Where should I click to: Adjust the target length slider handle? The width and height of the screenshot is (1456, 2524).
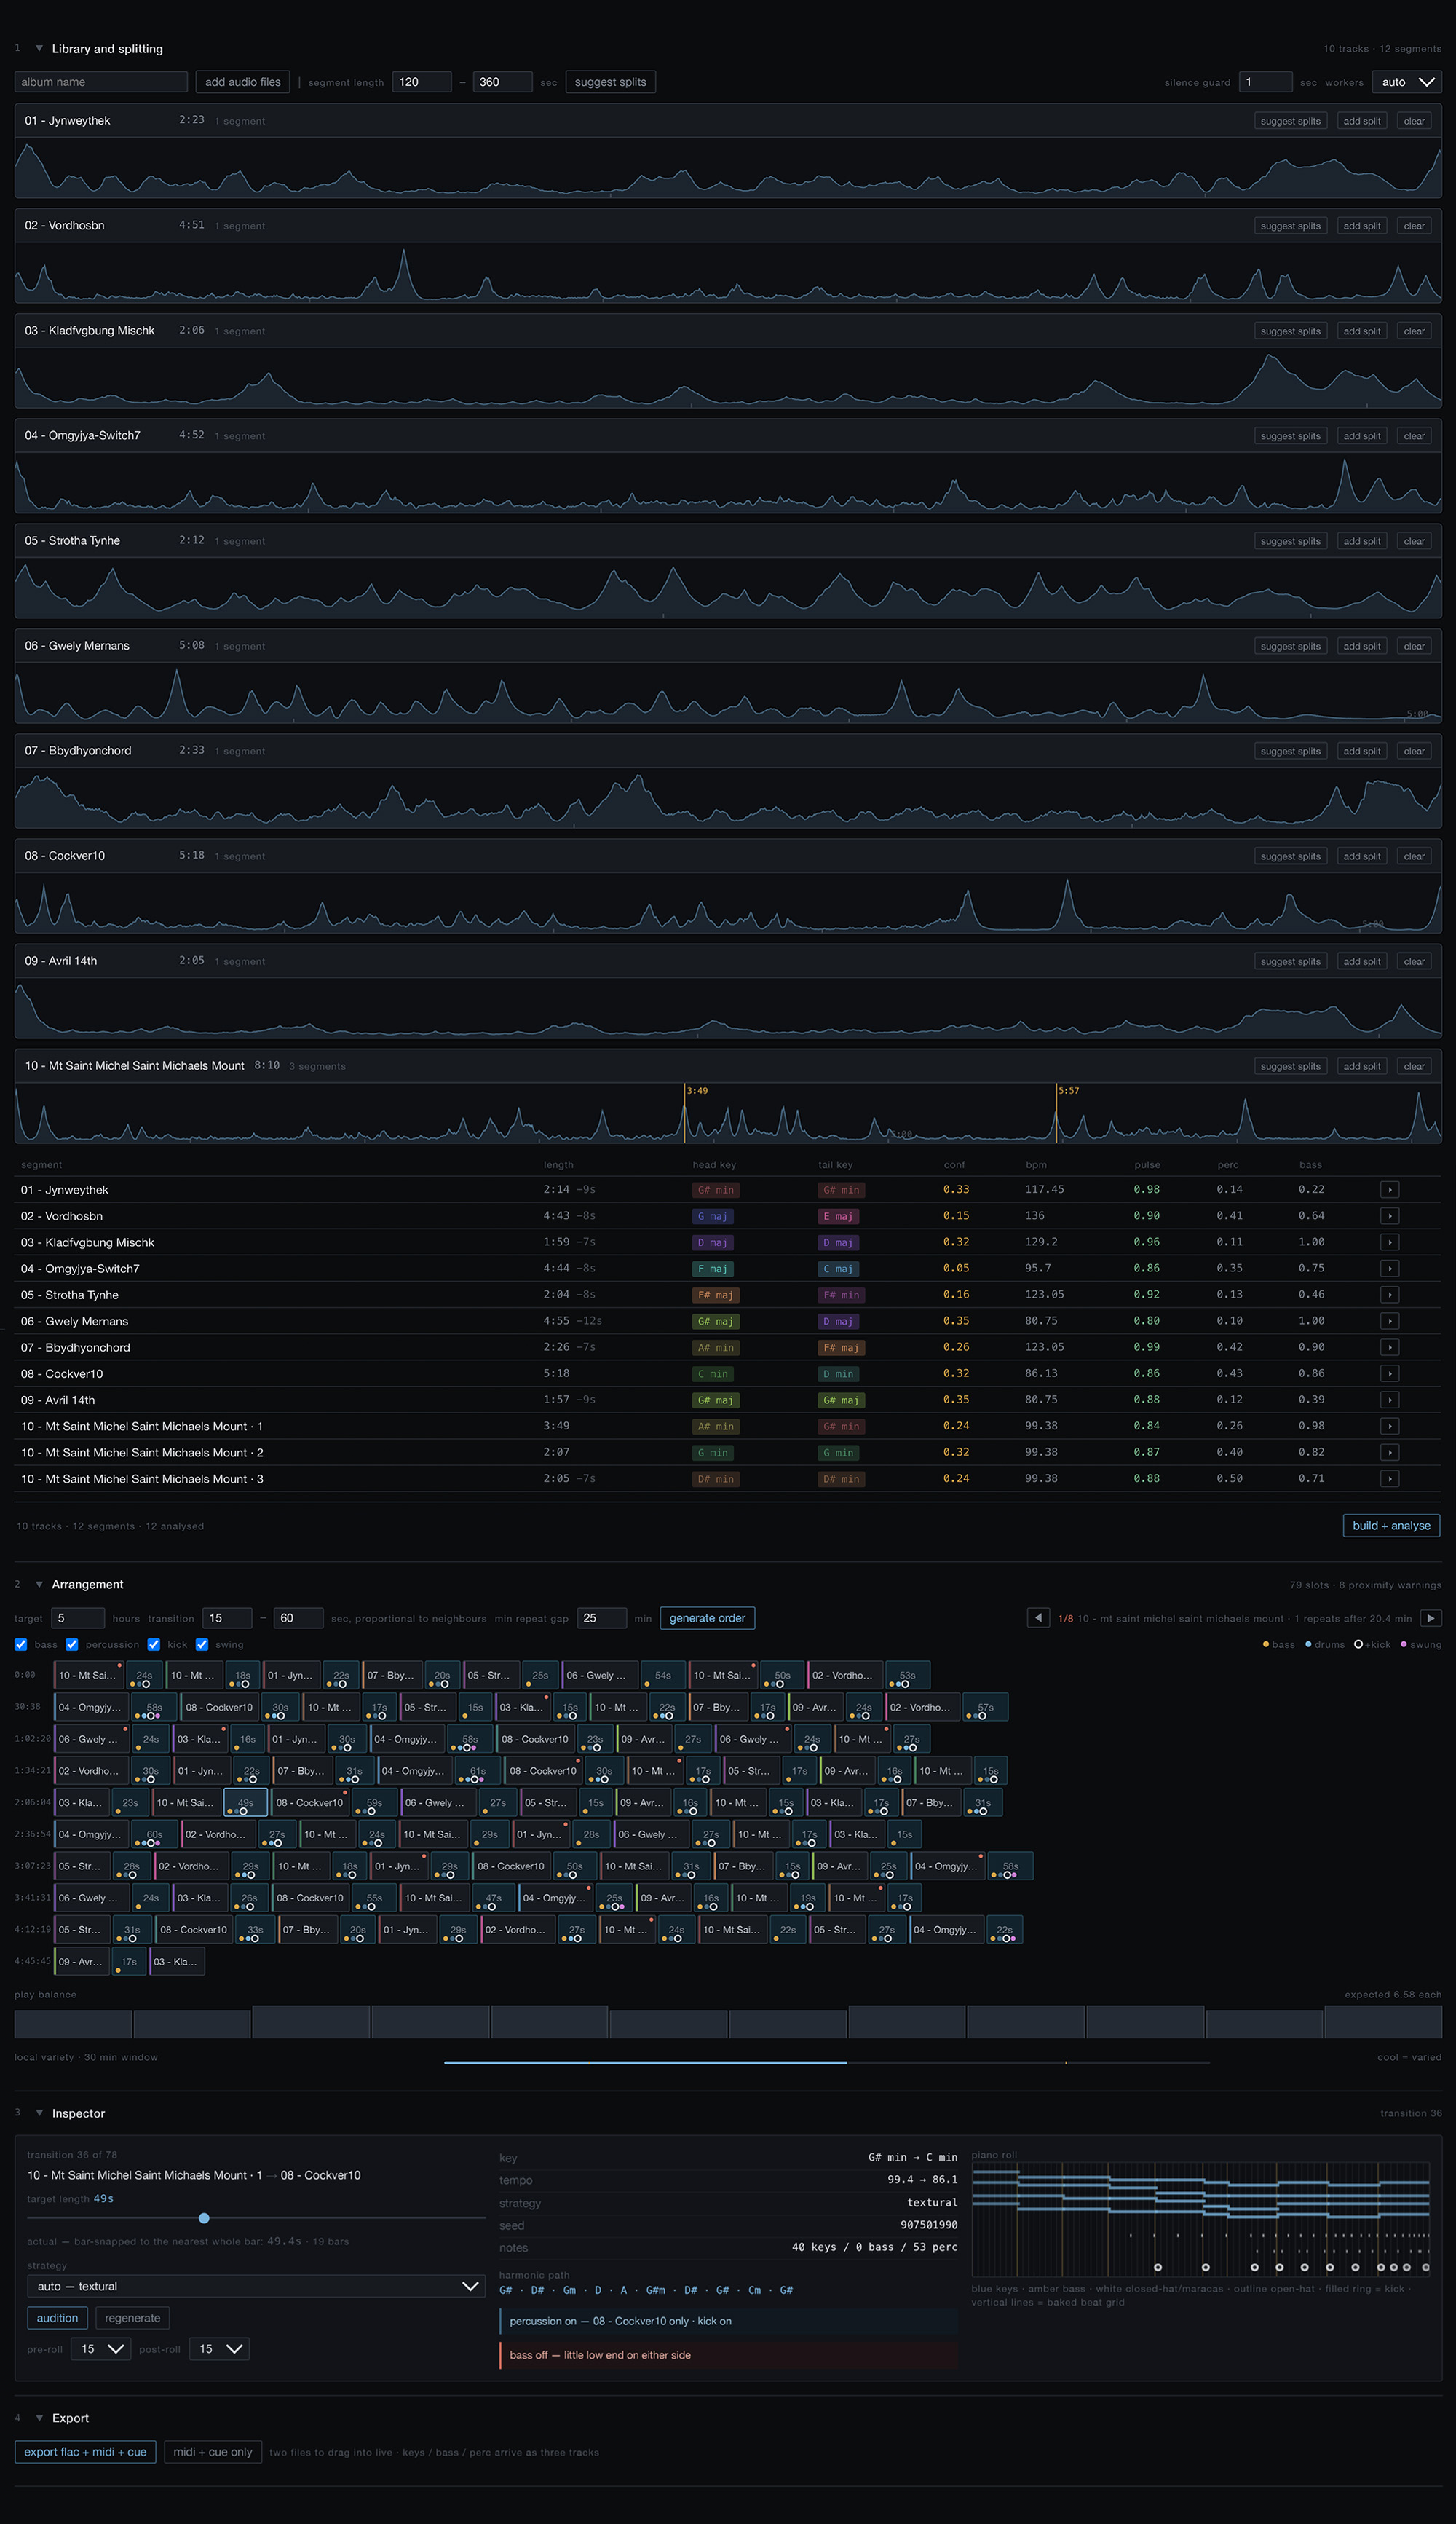pyautogui.click(x=204, y=2218)
